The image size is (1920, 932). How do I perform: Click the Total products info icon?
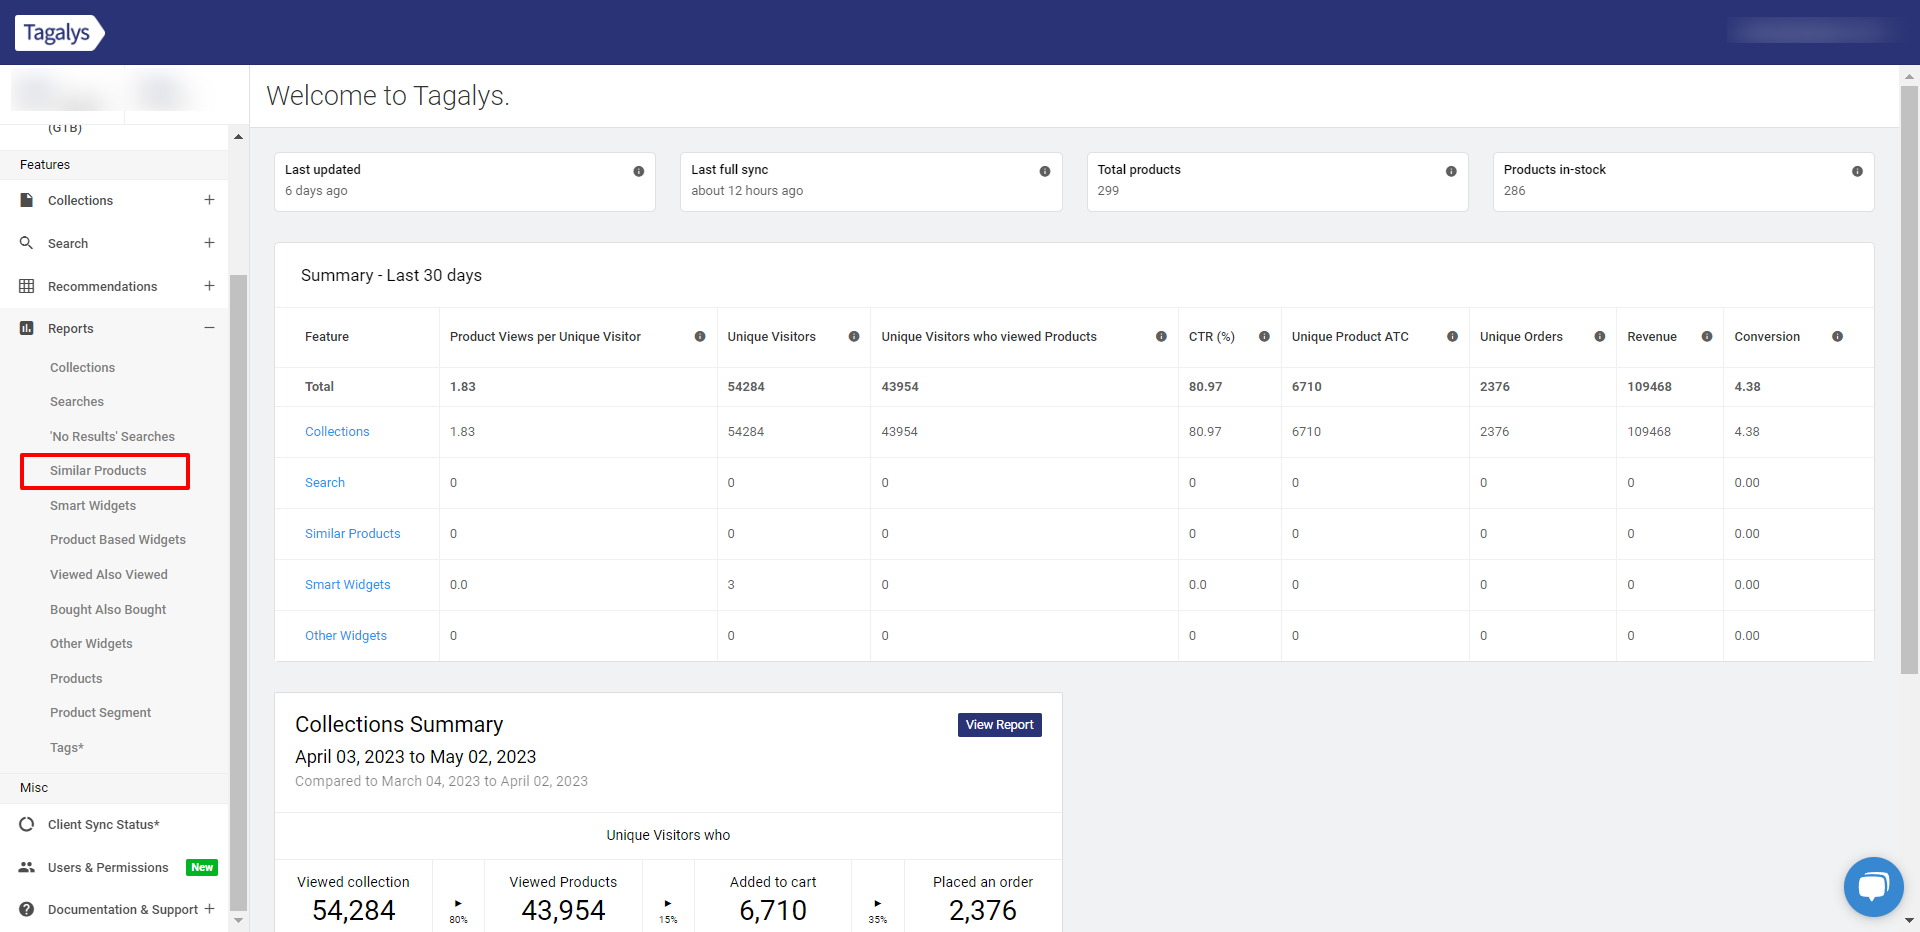click(x=1451, y=171)
